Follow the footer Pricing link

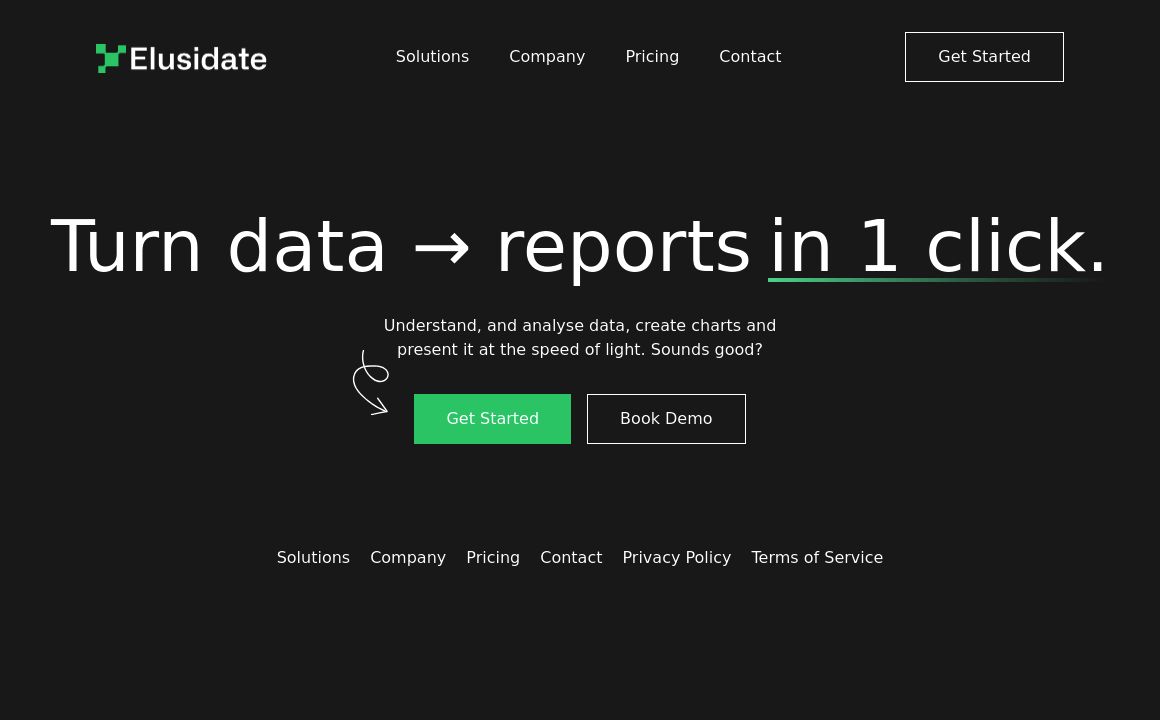tap(493, 558)
